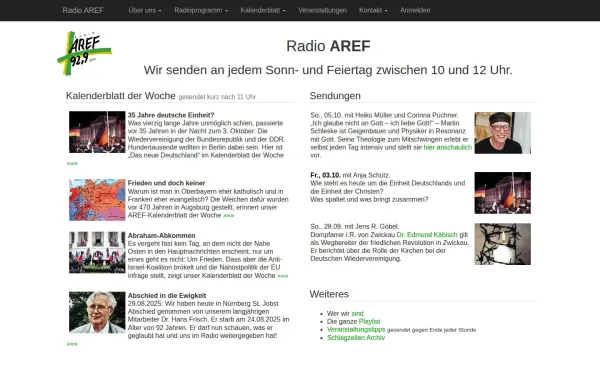Click the read-more arrows after Abraham-Abkommen text
600x375 pixels.
coord(282,276)
